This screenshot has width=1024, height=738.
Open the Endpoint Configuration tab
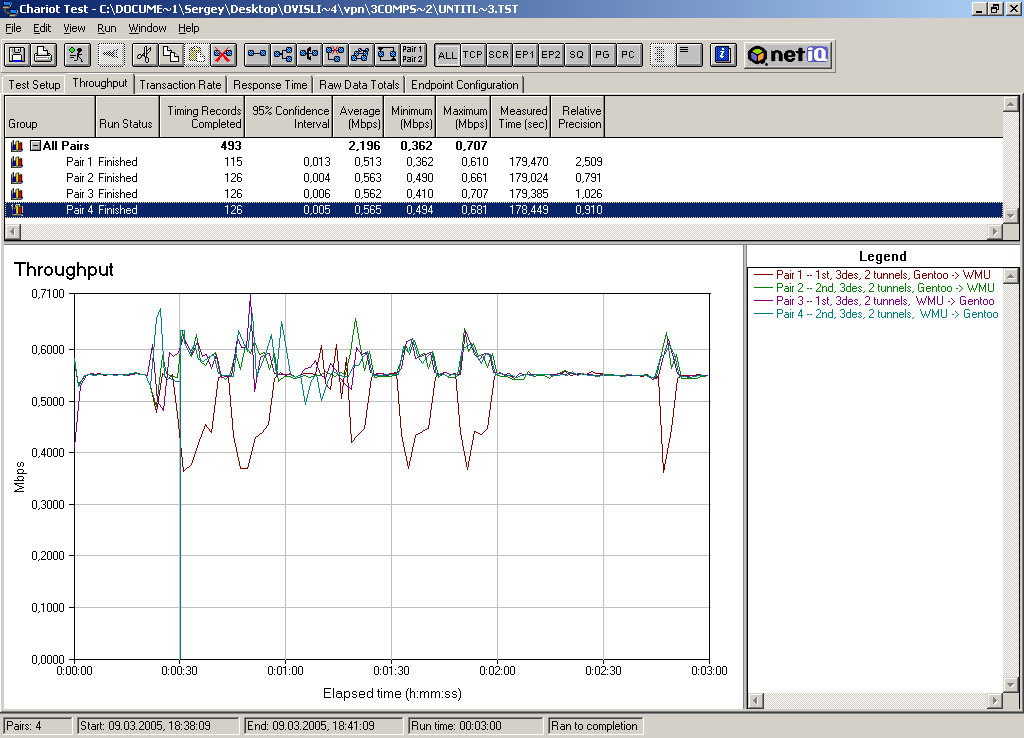pyautogui.click(x=464, y=85)
